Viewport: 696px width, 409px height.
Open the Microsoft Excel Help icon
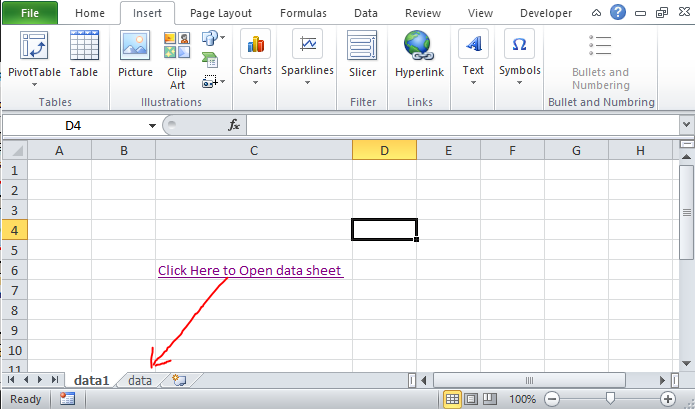point(619,13)
